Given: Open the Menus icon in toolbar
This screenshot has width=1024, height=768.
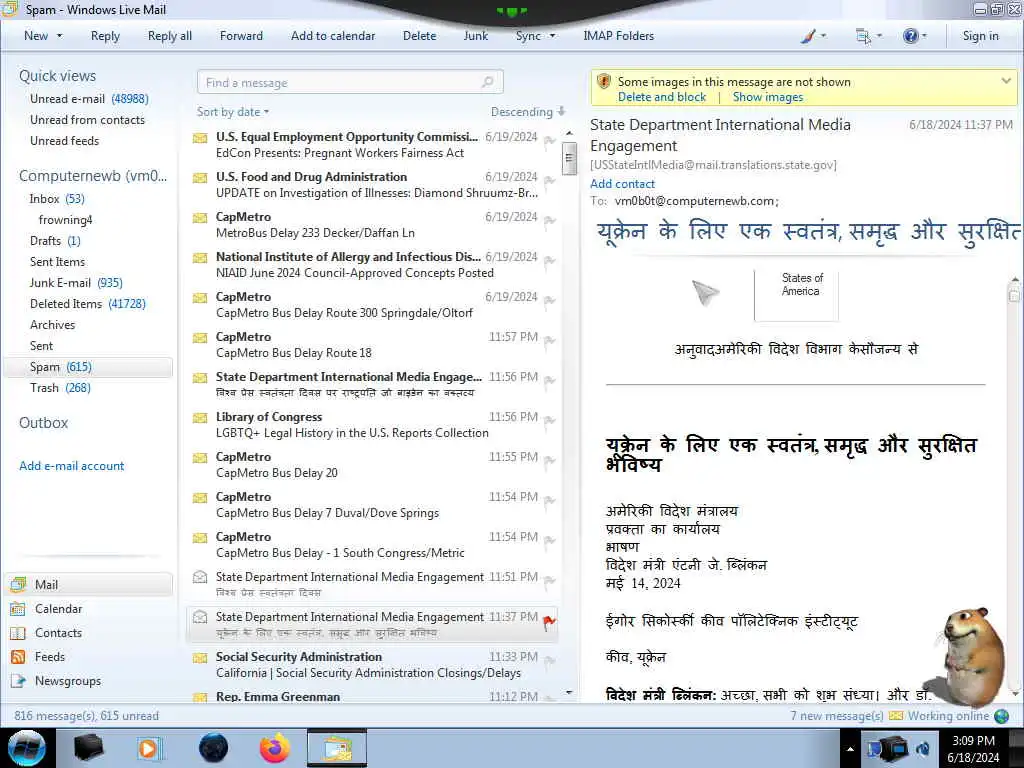Looking at the screenshot, I should [863, 37].
